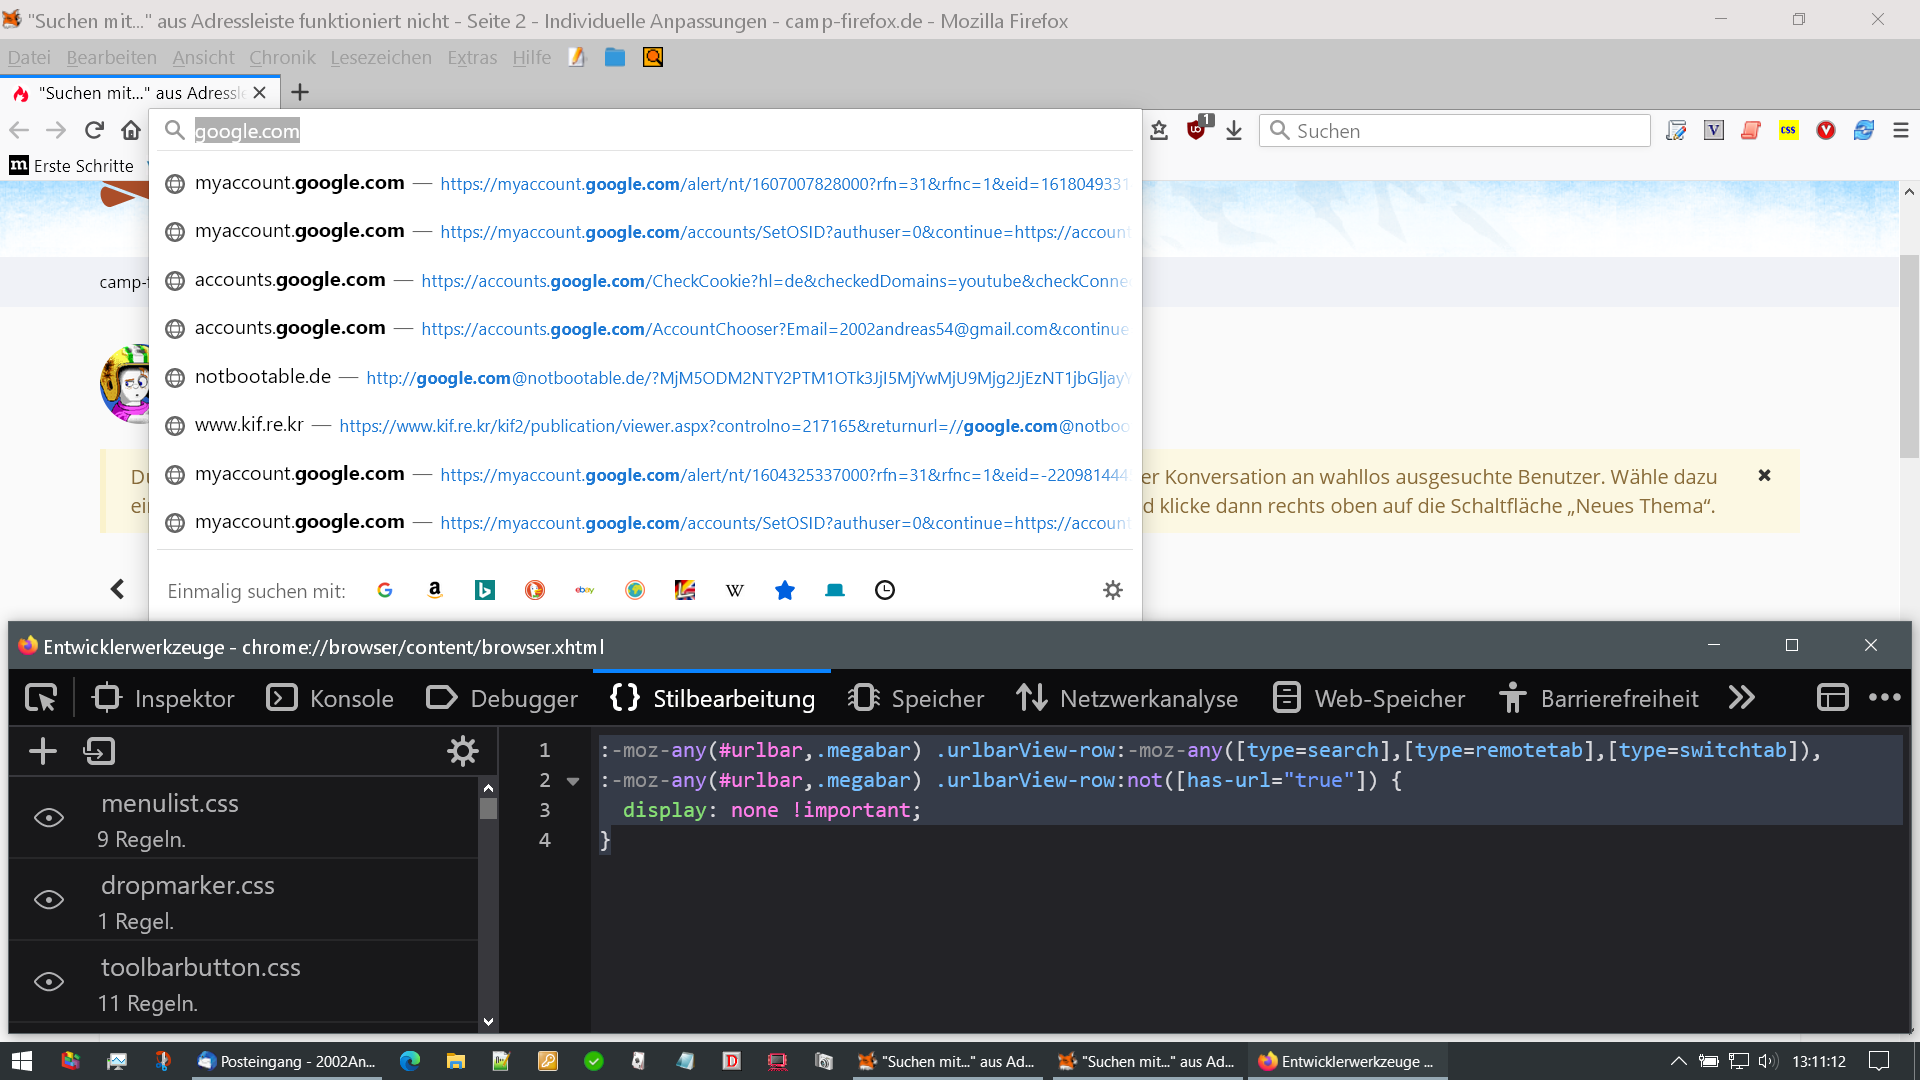Screen dimensions: 1920x1080
Task: Open the Lesezeichen menu
Action: click(x=381, y=57)
